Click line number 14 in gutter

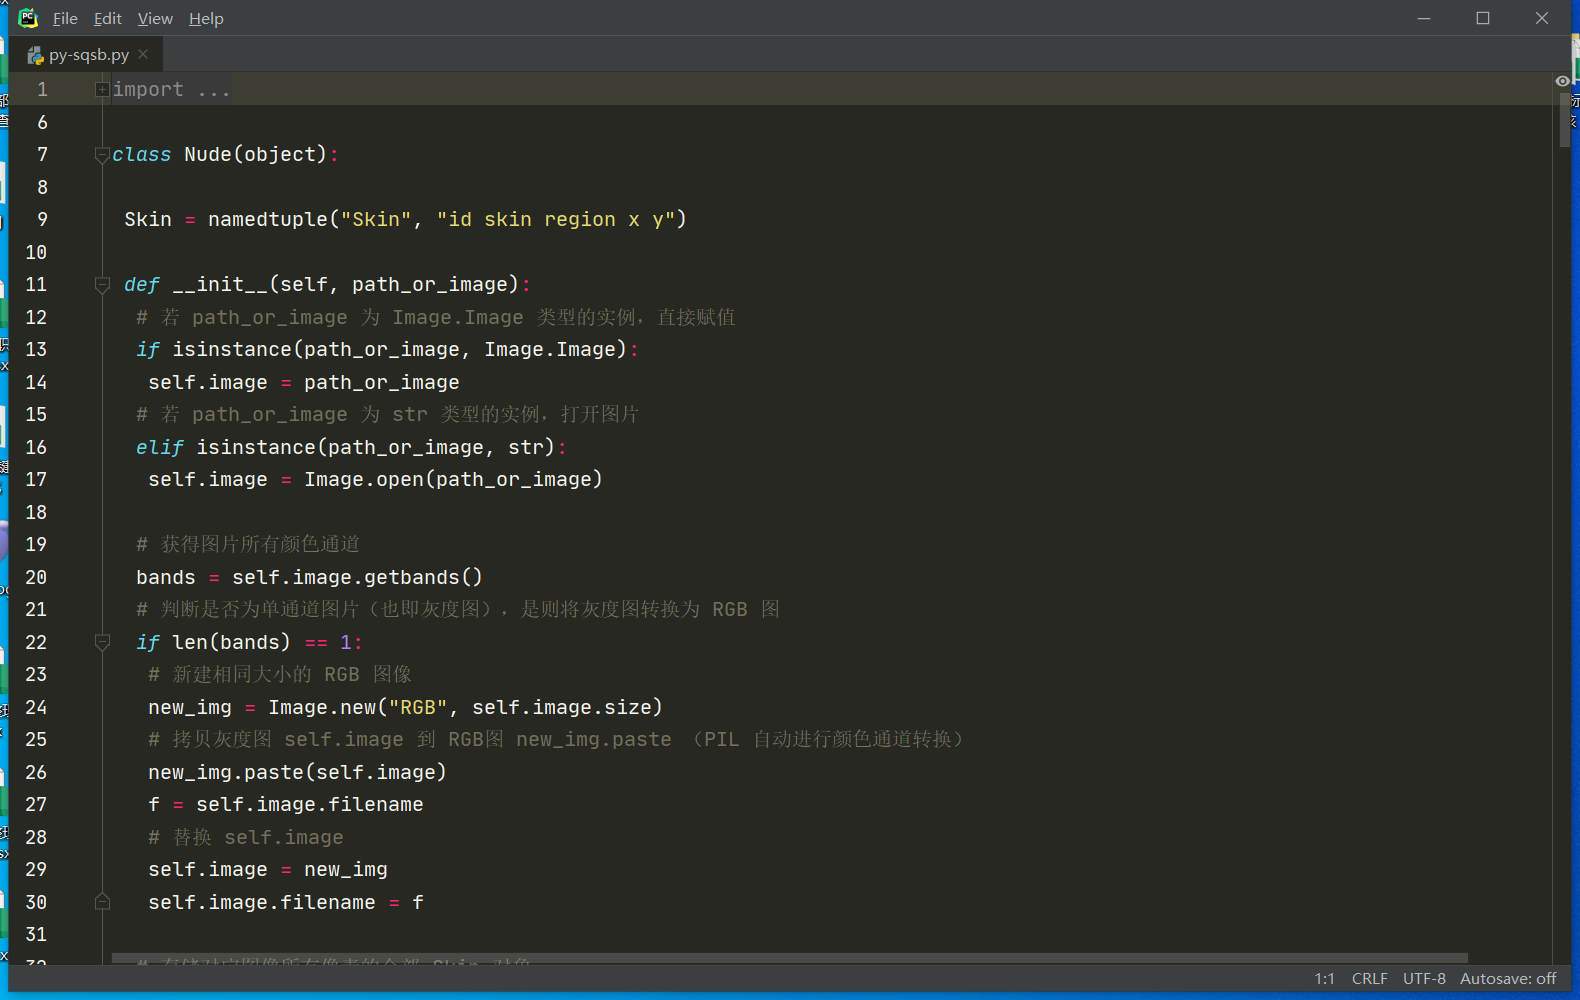[36, 382]
